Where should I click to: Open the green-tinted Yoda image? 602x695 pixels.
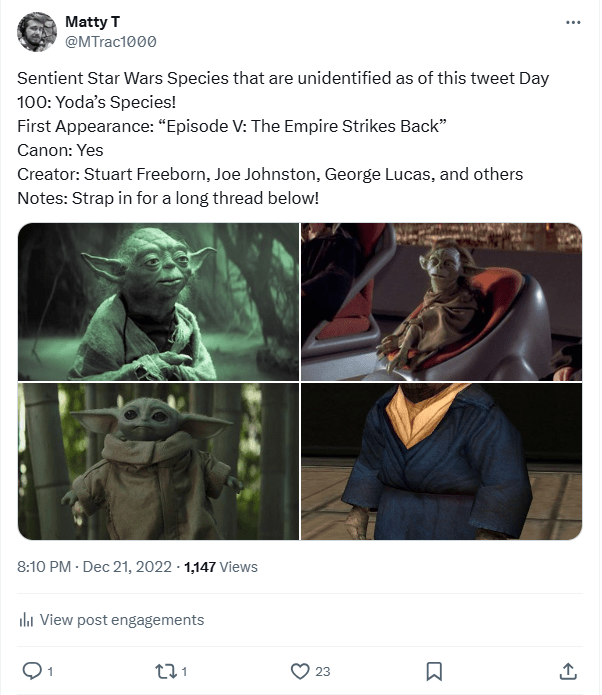[x=158, y=301]
